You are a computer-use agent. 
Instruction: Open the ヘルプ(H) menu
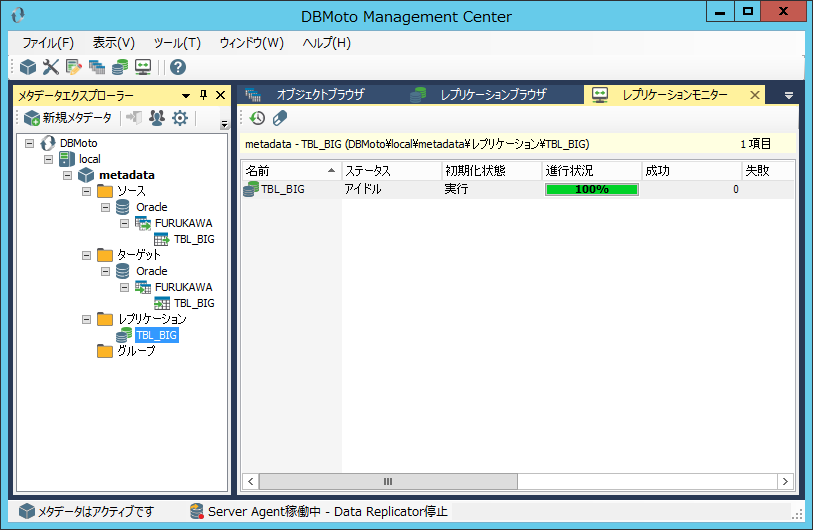point(327,43)
